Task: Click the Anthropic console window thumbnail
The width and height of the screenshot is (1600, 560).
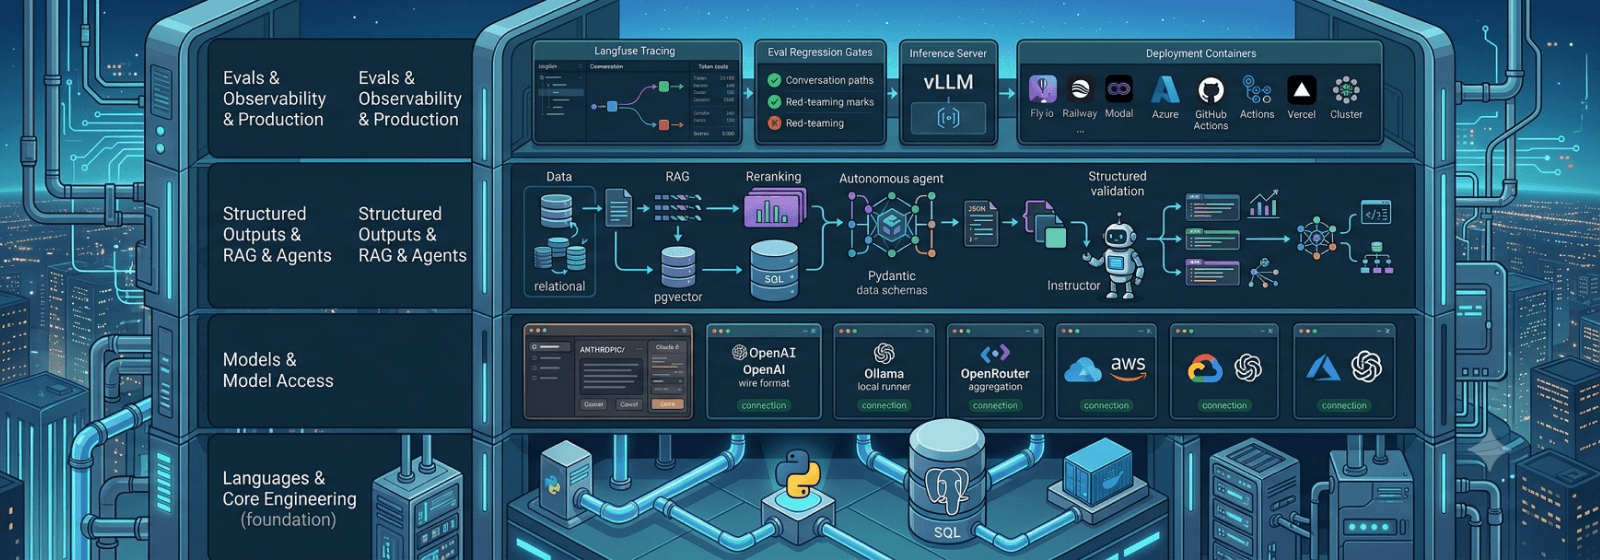Action: tap(608, 371)
